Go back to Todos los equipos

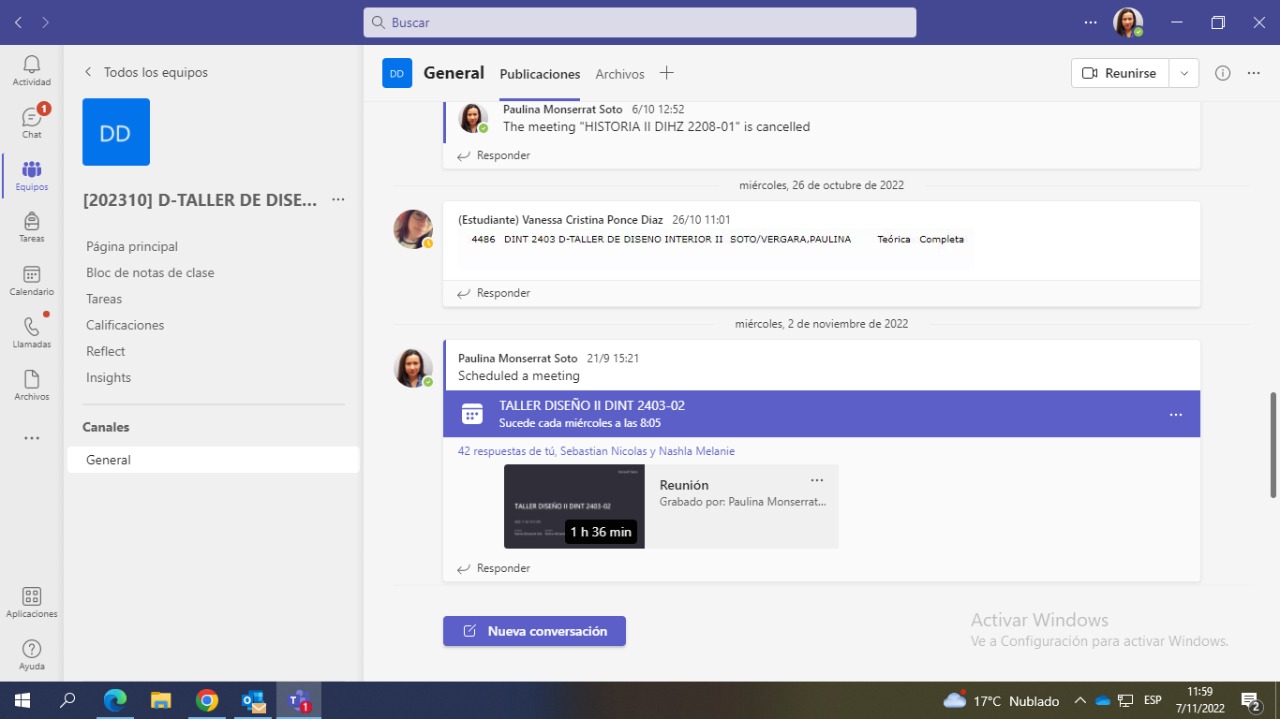146,72
